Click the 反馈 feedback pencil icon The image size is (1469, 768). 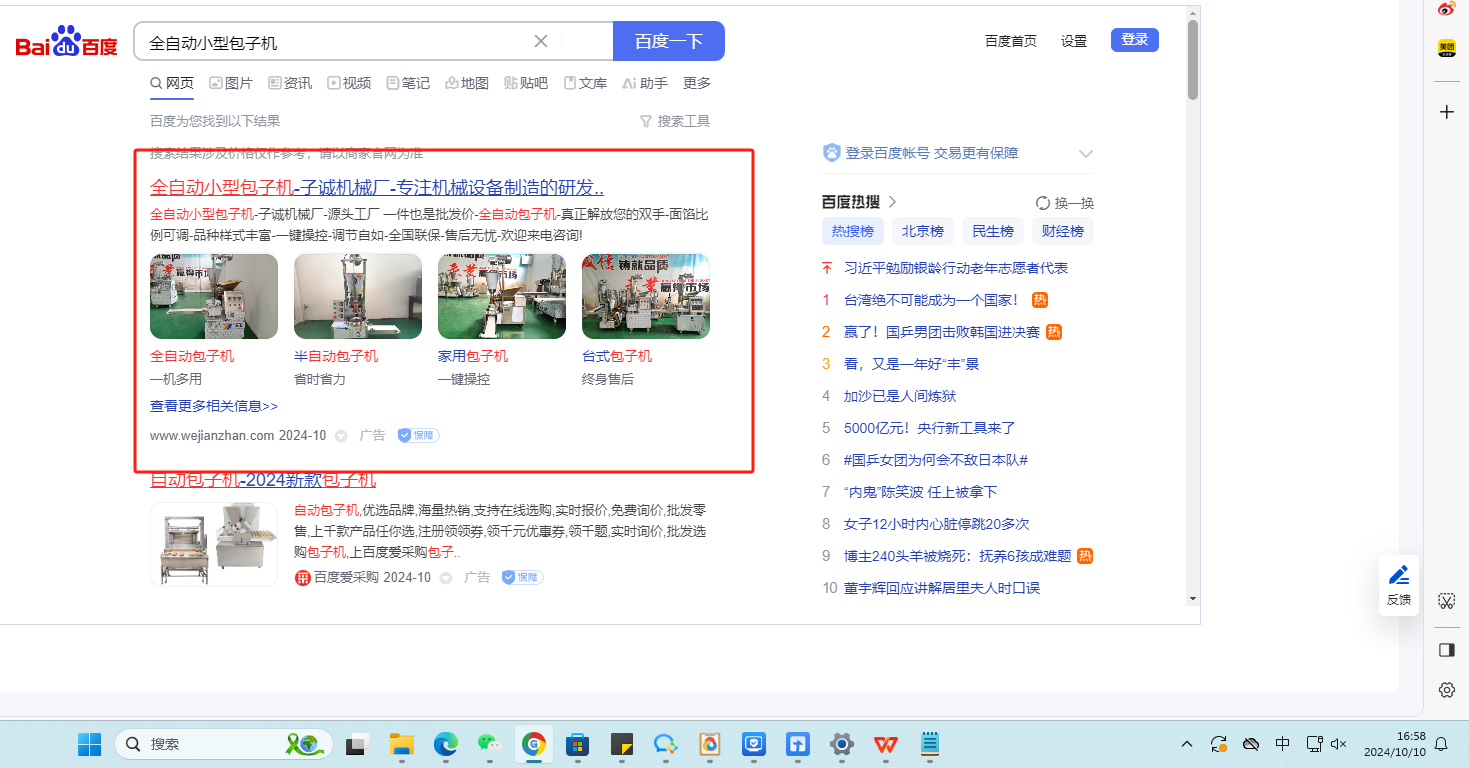pos(1398,575)
